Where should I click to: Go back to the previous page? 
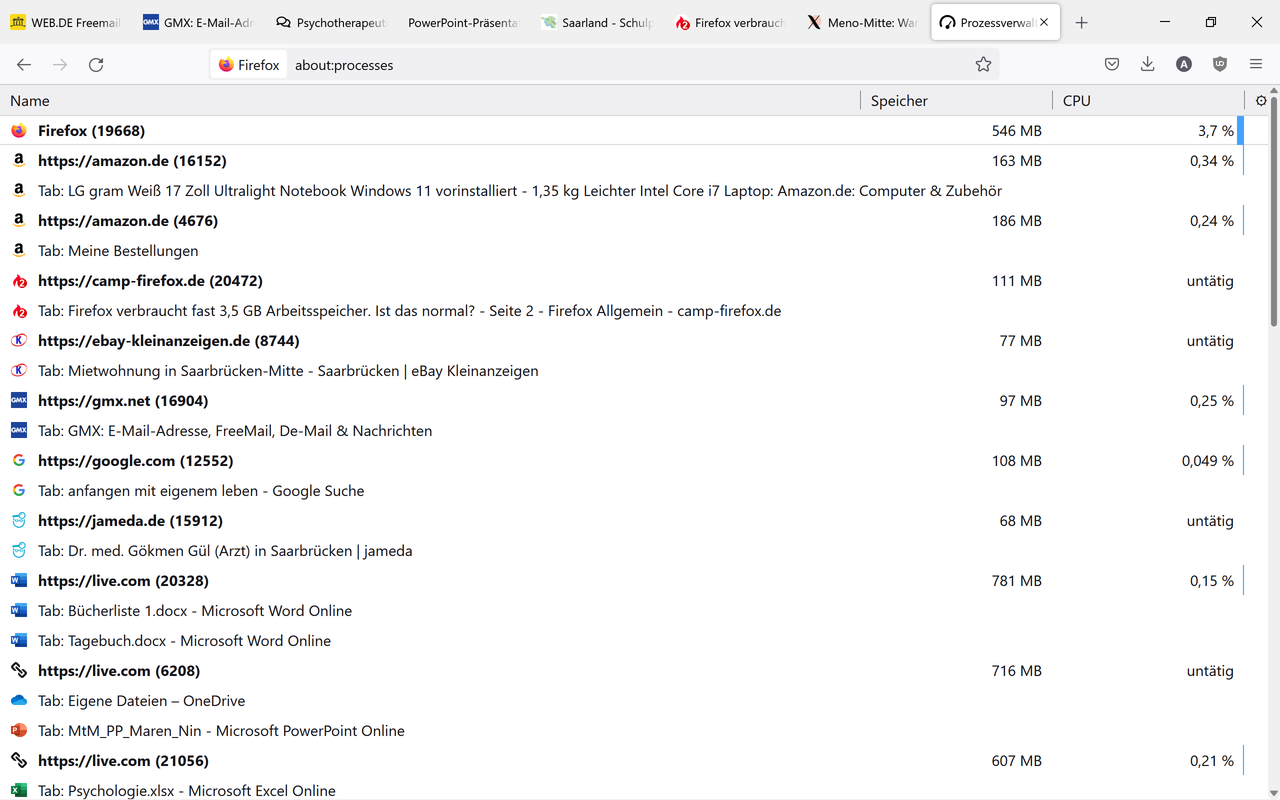tap(24, 65)
